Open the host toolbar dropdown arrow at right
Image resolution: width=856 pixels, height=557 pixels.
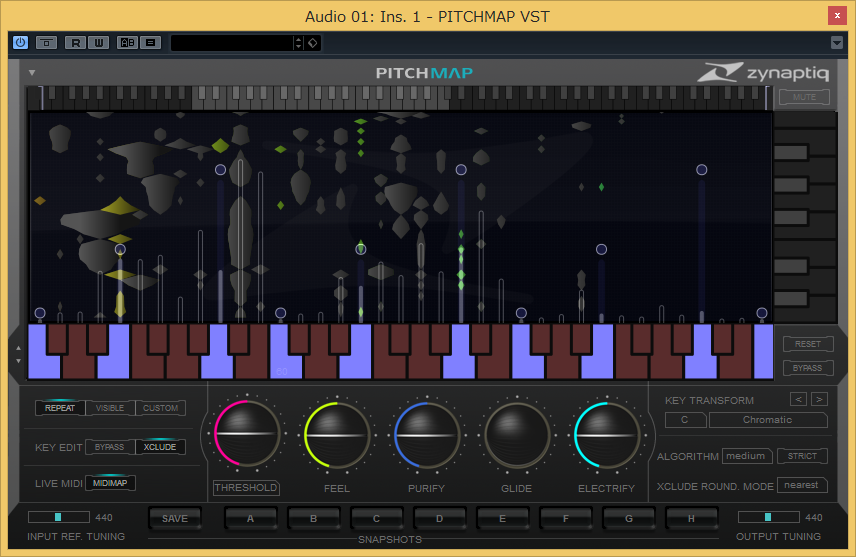click(837, 43)
